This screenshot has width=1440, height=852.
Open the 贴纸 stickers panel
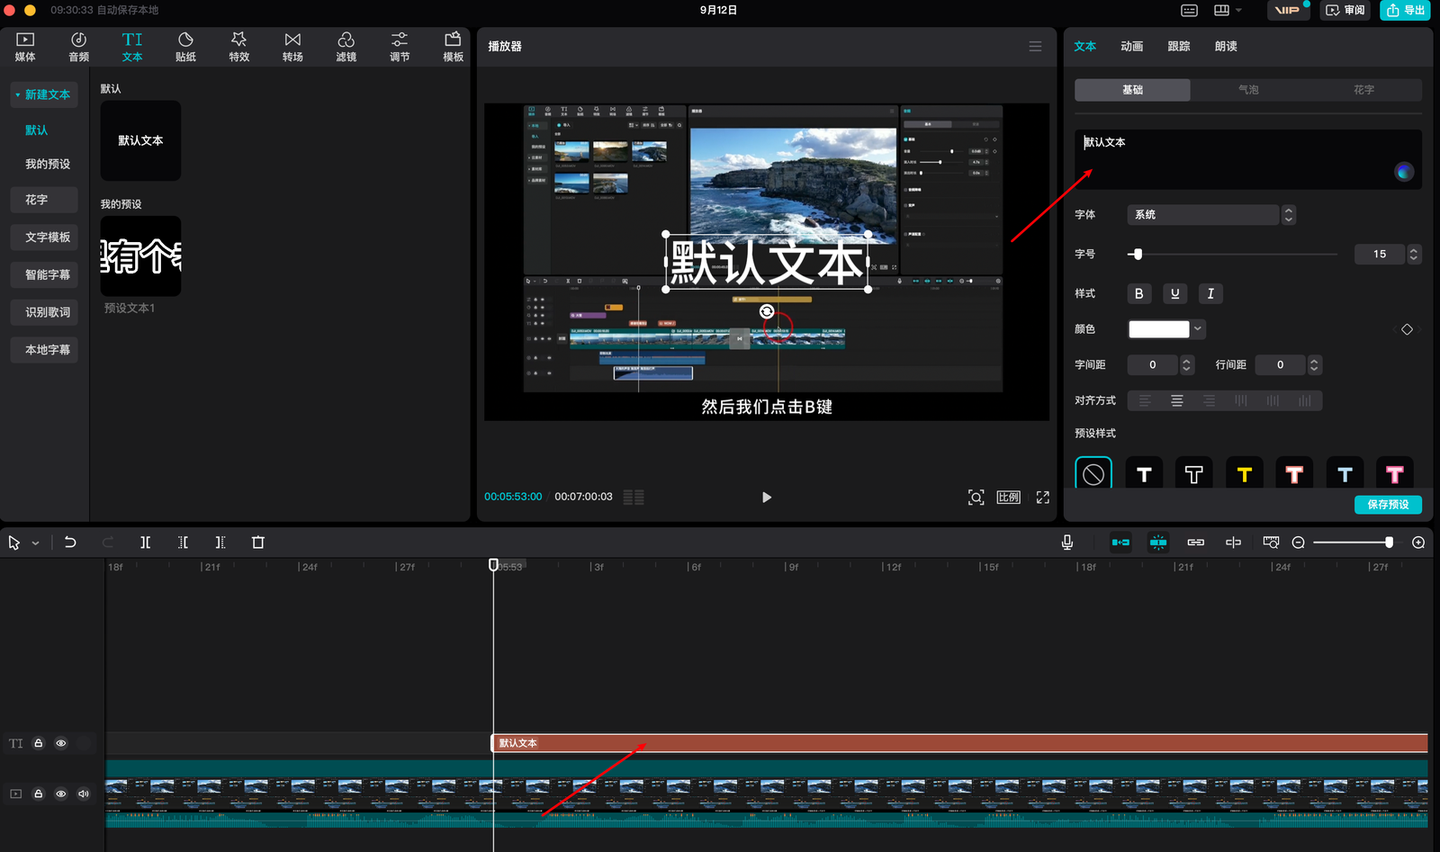coord(185,46)
